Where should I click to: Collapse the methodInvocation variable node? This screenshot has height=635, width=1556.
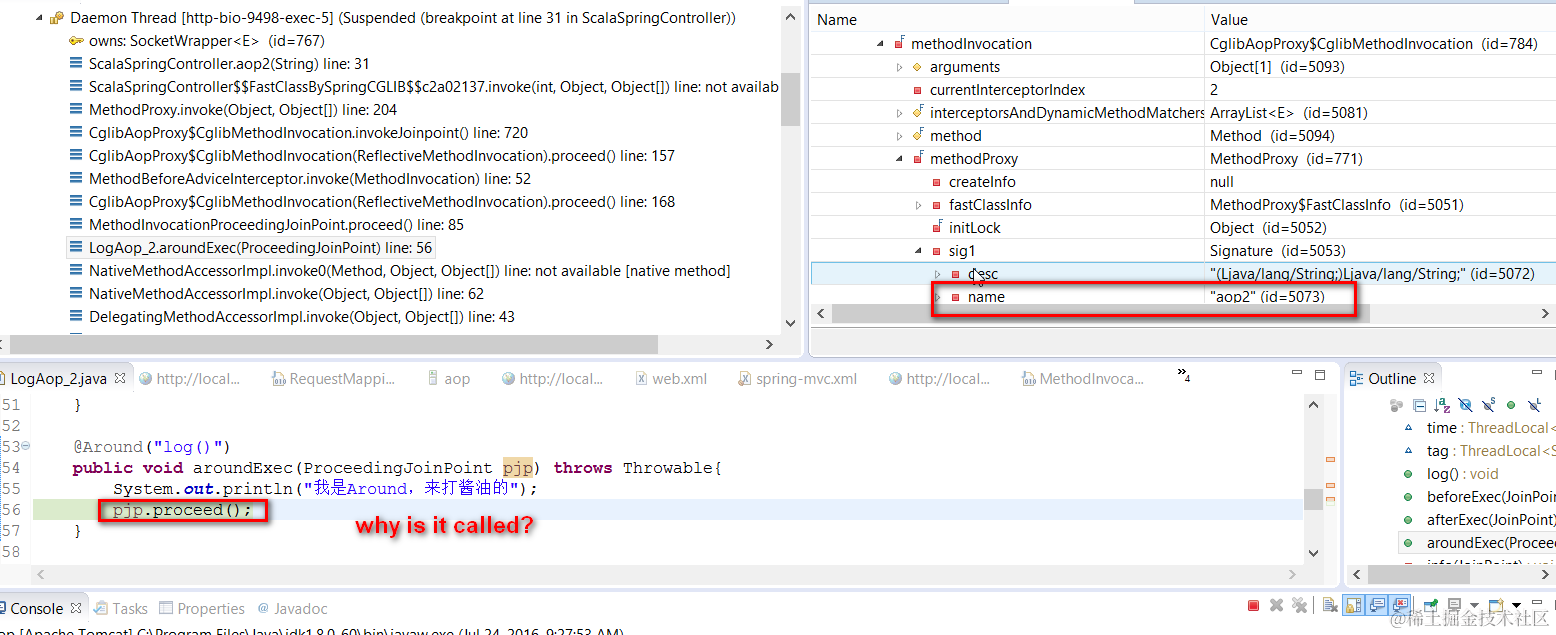(x=880, y=44)
